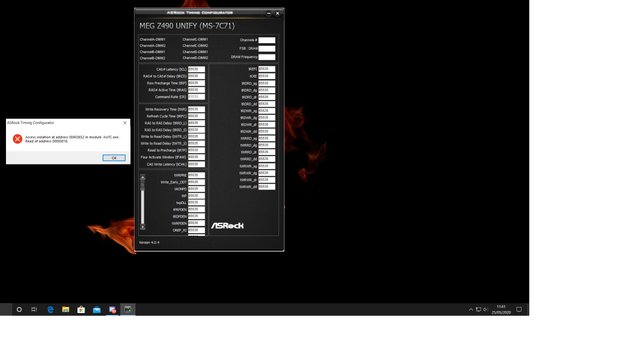Image resolution: width=640 pixels, height=360 pixels.
Task: Click the RAS to RAS Delay (tRRD_S) field
Action: point(196,130)
